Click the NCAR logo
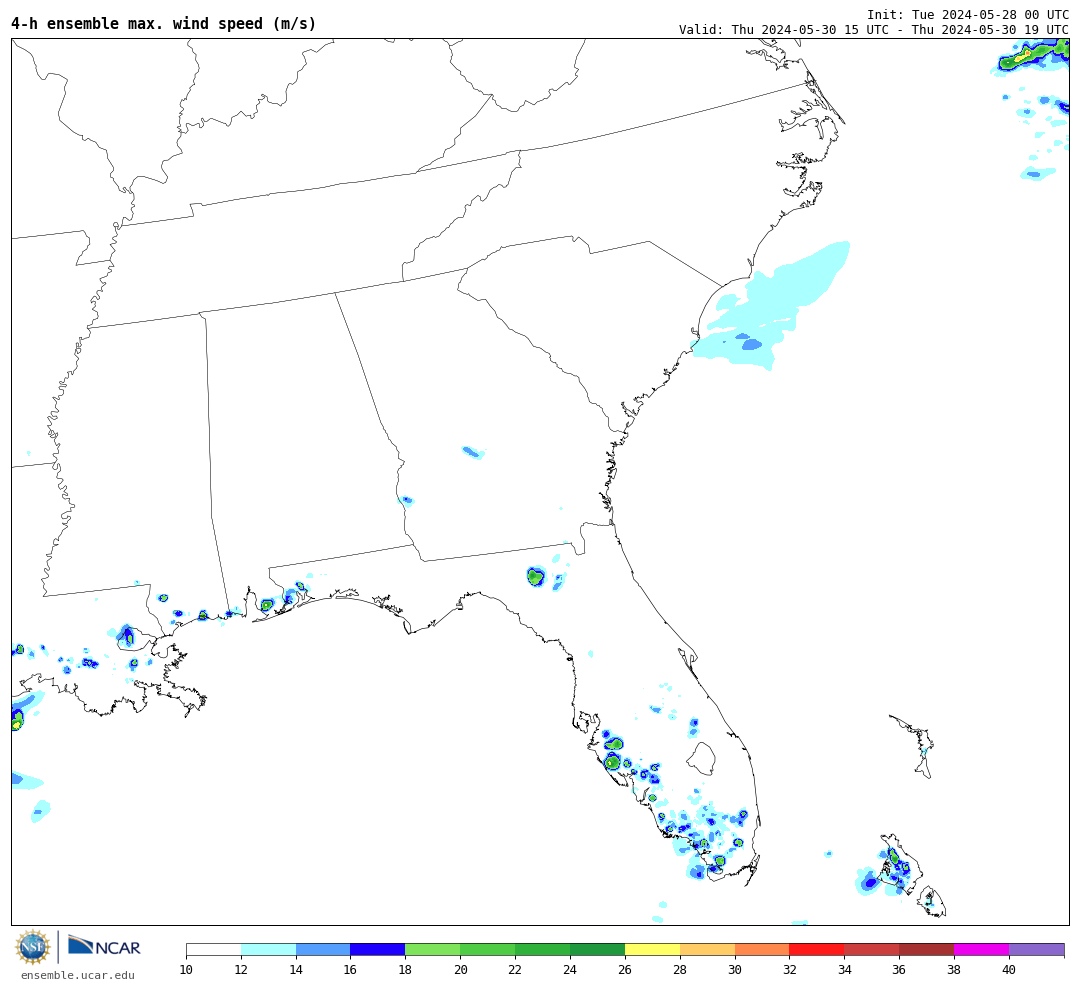The image size is (1080, 988). (104, 946)
